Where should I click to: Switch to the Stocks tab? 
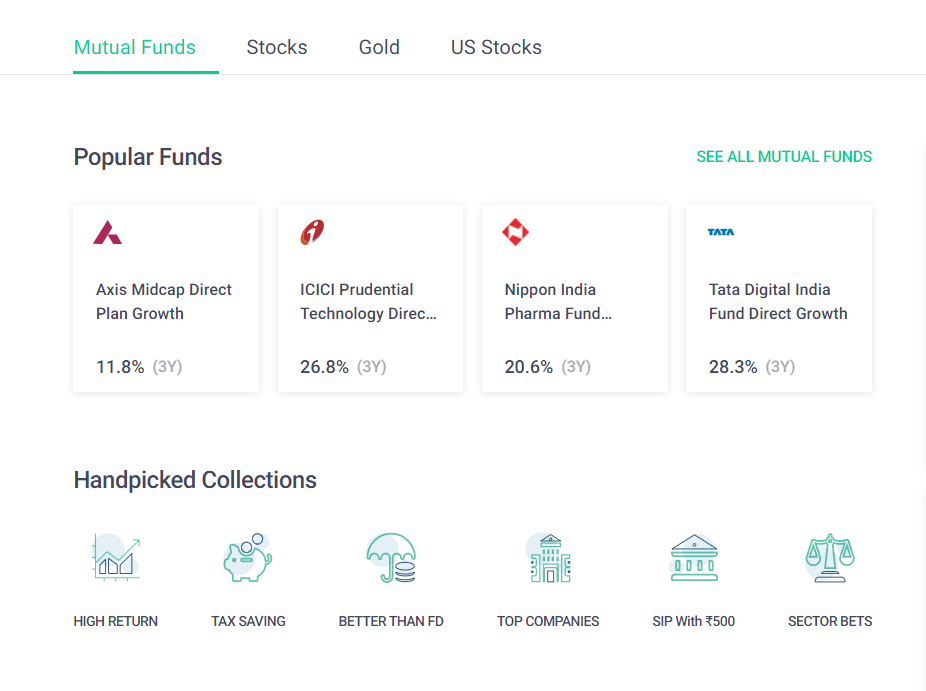277,47
